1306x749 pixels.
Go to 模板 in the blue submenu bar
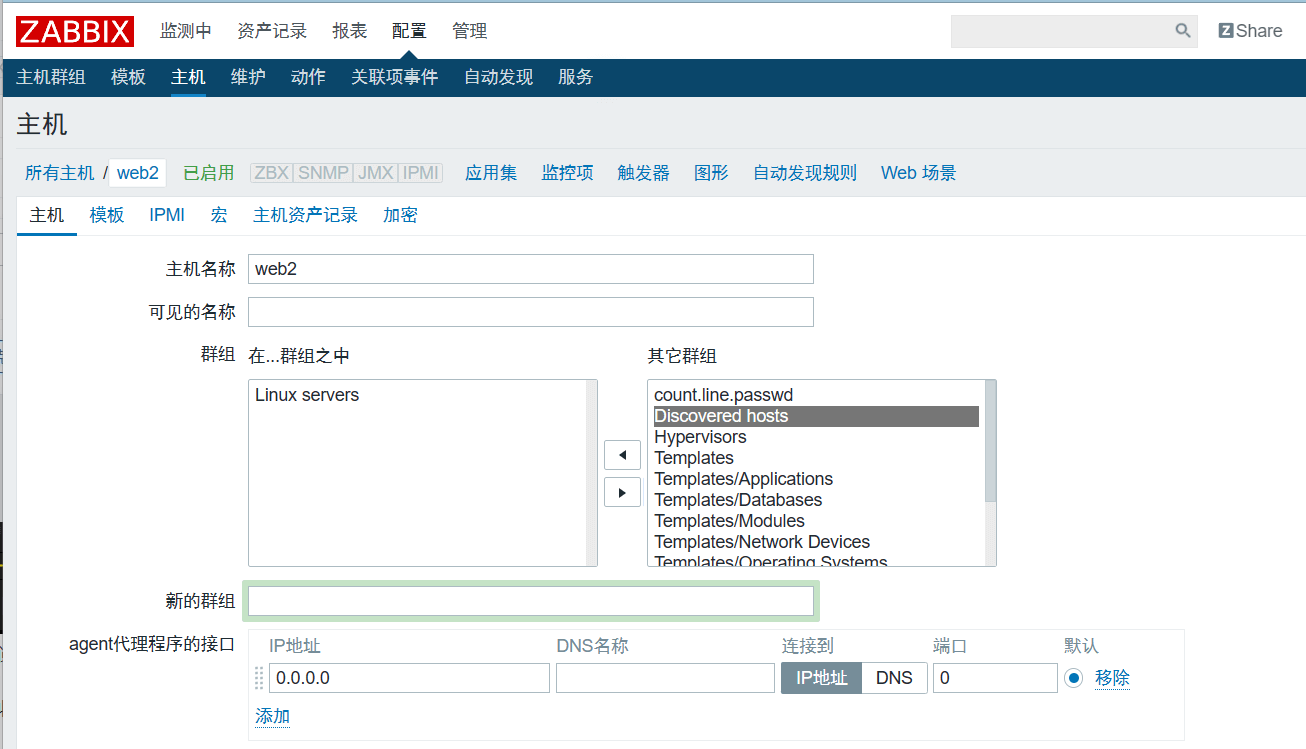[128, 77]
